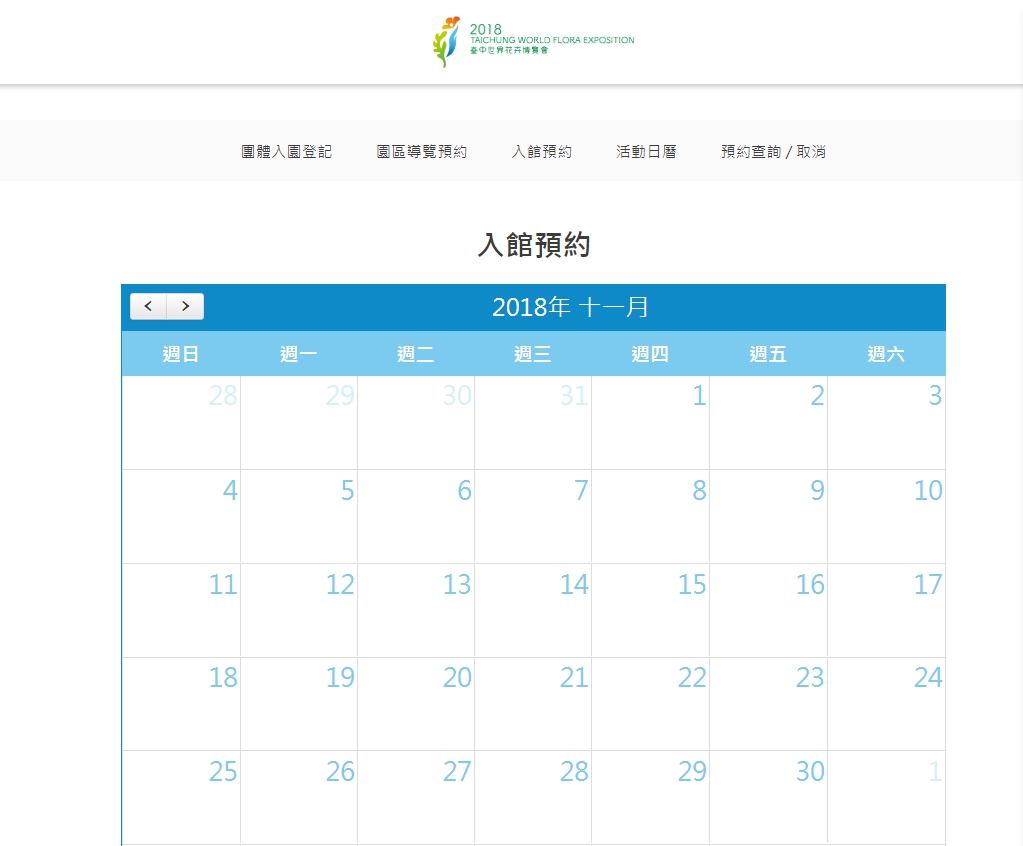Select November 15 in the calendar

click(651, 610)
